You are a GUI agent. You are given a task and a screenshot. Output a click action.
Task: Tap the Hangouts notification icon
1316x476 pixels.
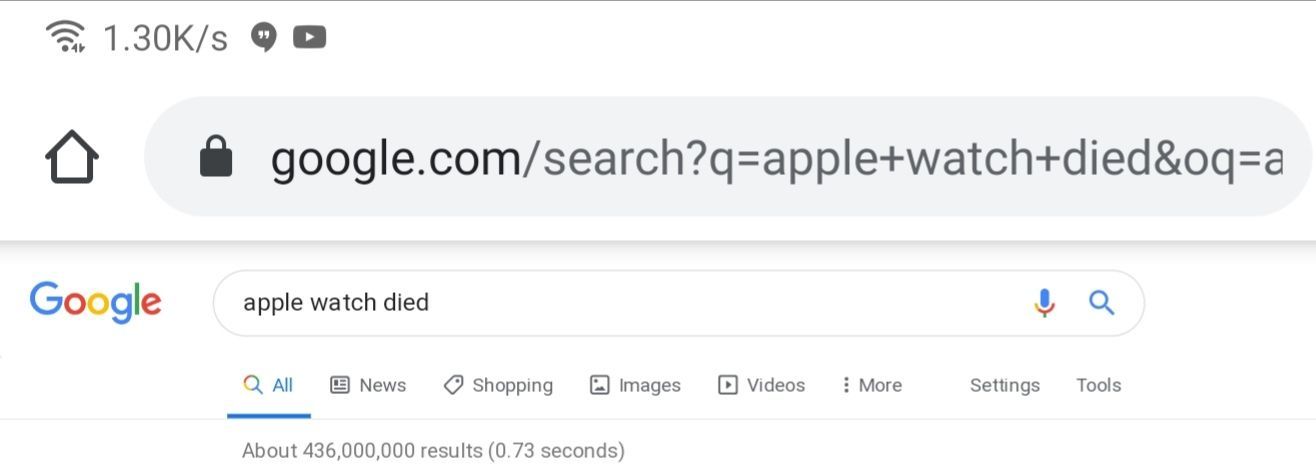pos(263,38)
